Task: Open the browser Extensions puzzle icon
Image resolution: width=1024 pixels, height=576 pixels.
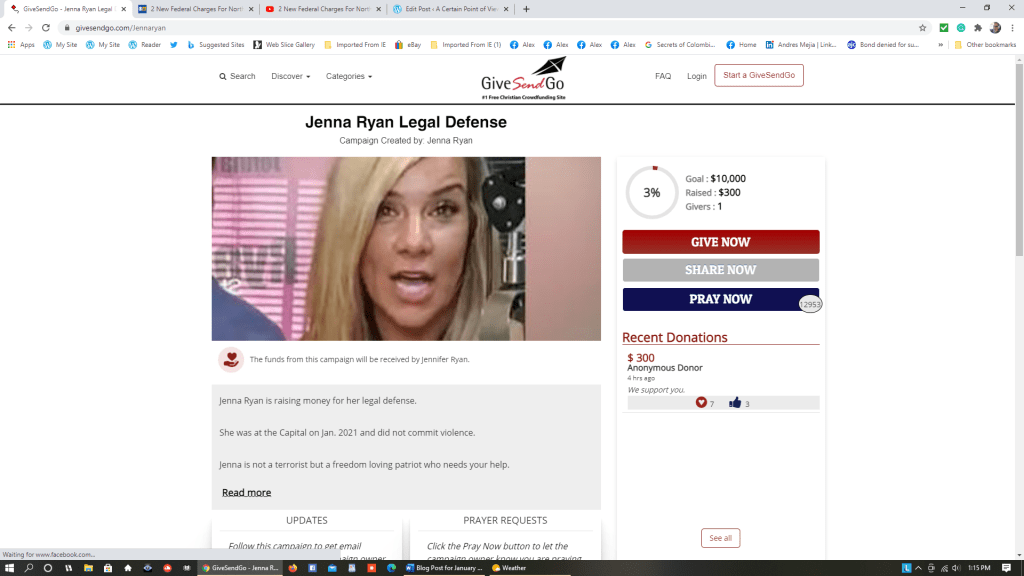Action: (x=977, y=28)
